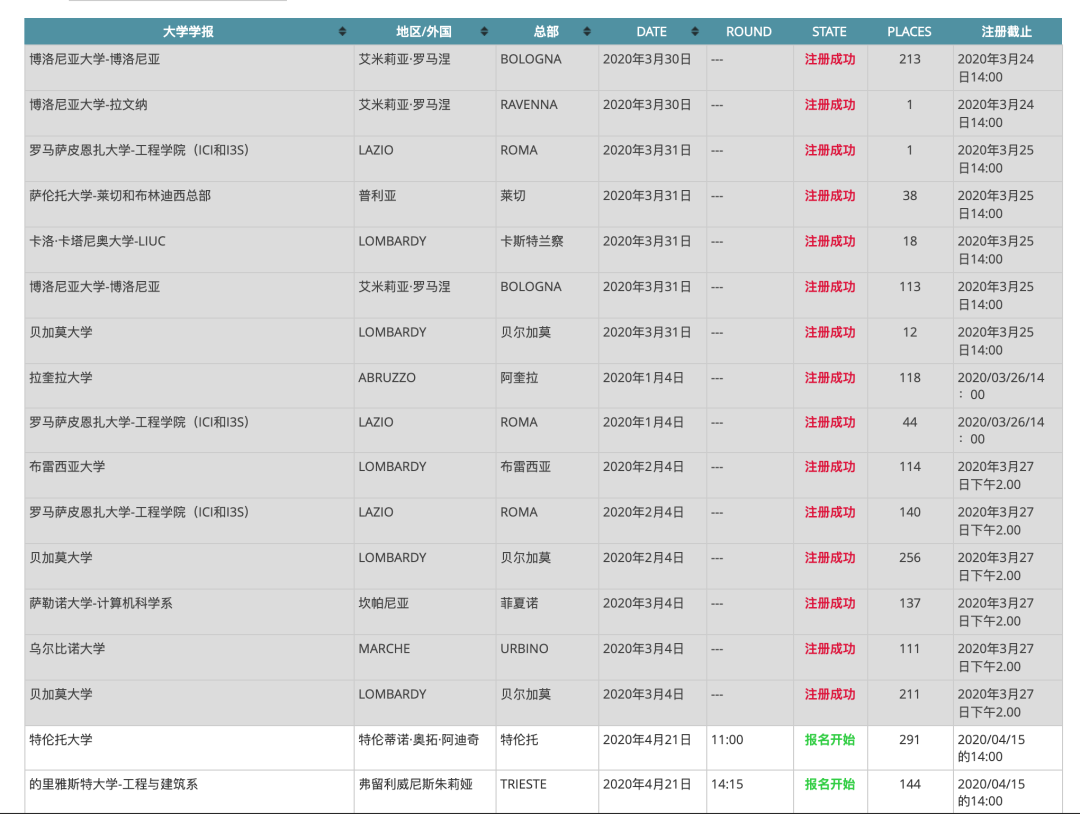The width and height of the screenshot is (1080, 814).
Task: Click 注册成功 in the 乌尔比诺大学 row
Action: click(830, 649)
